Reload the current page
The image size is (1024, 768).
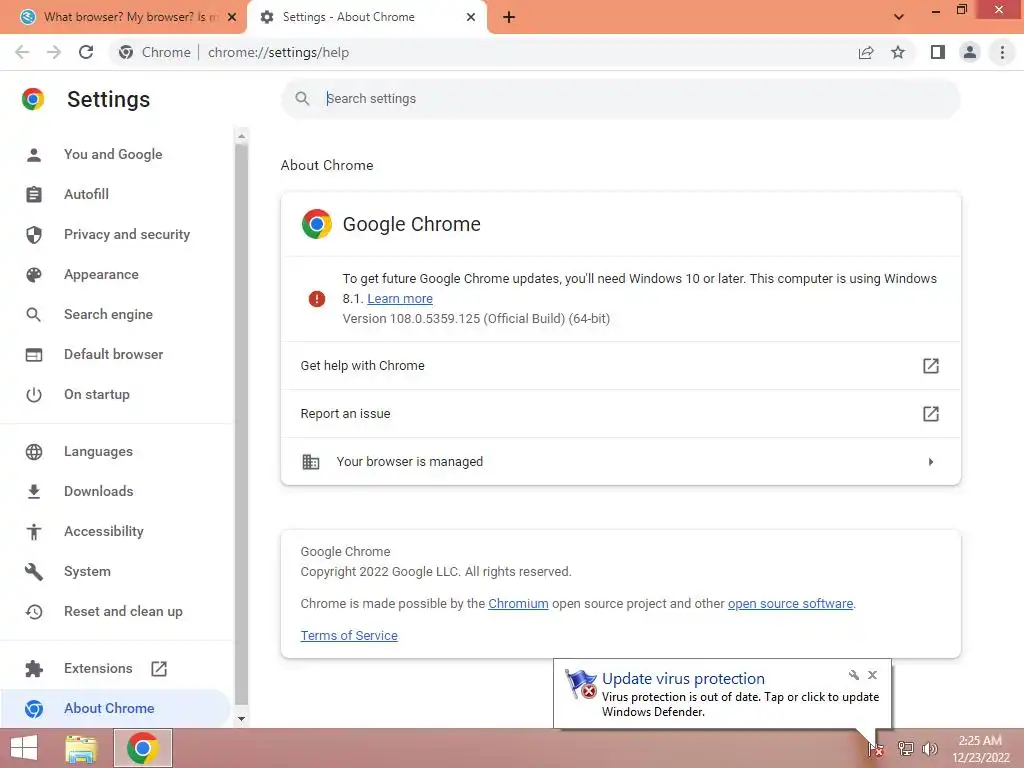86,52
